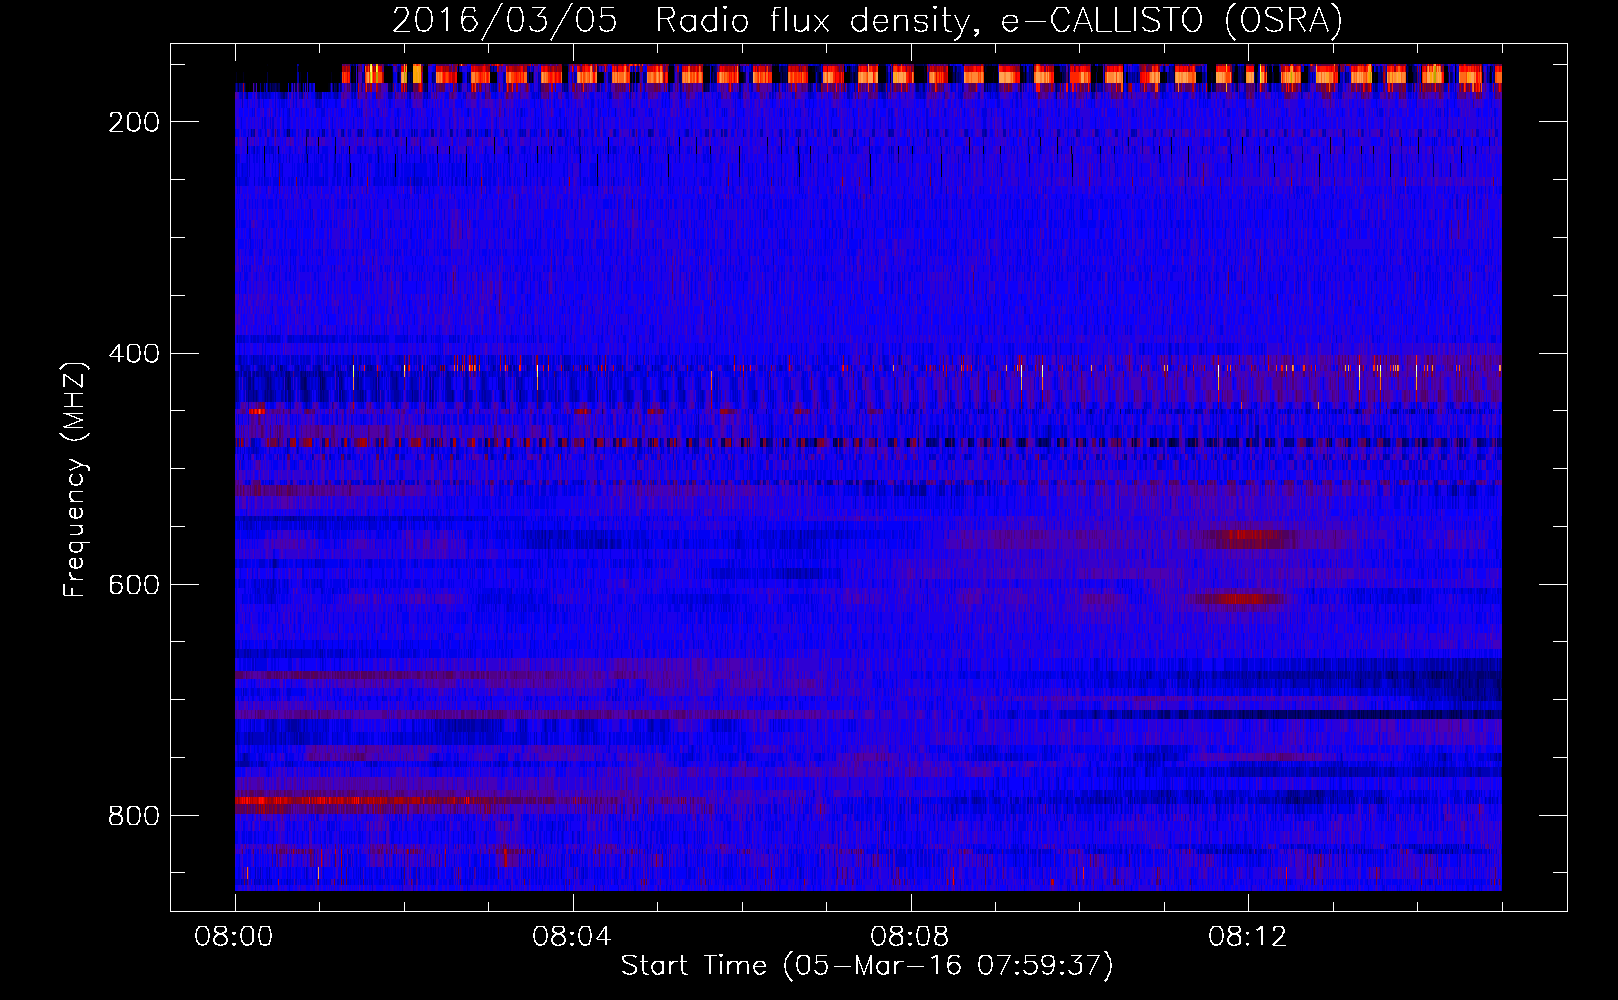Click the 200 frequency tick label

click(134, 122)
